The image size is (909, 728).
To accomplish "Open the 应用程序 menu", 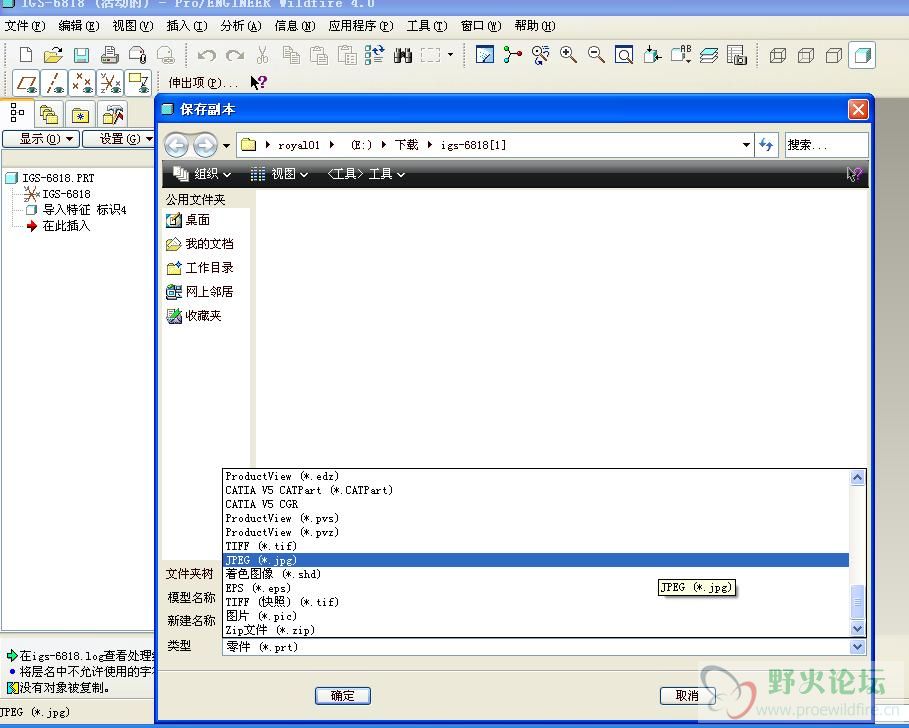I will point(361,26).
